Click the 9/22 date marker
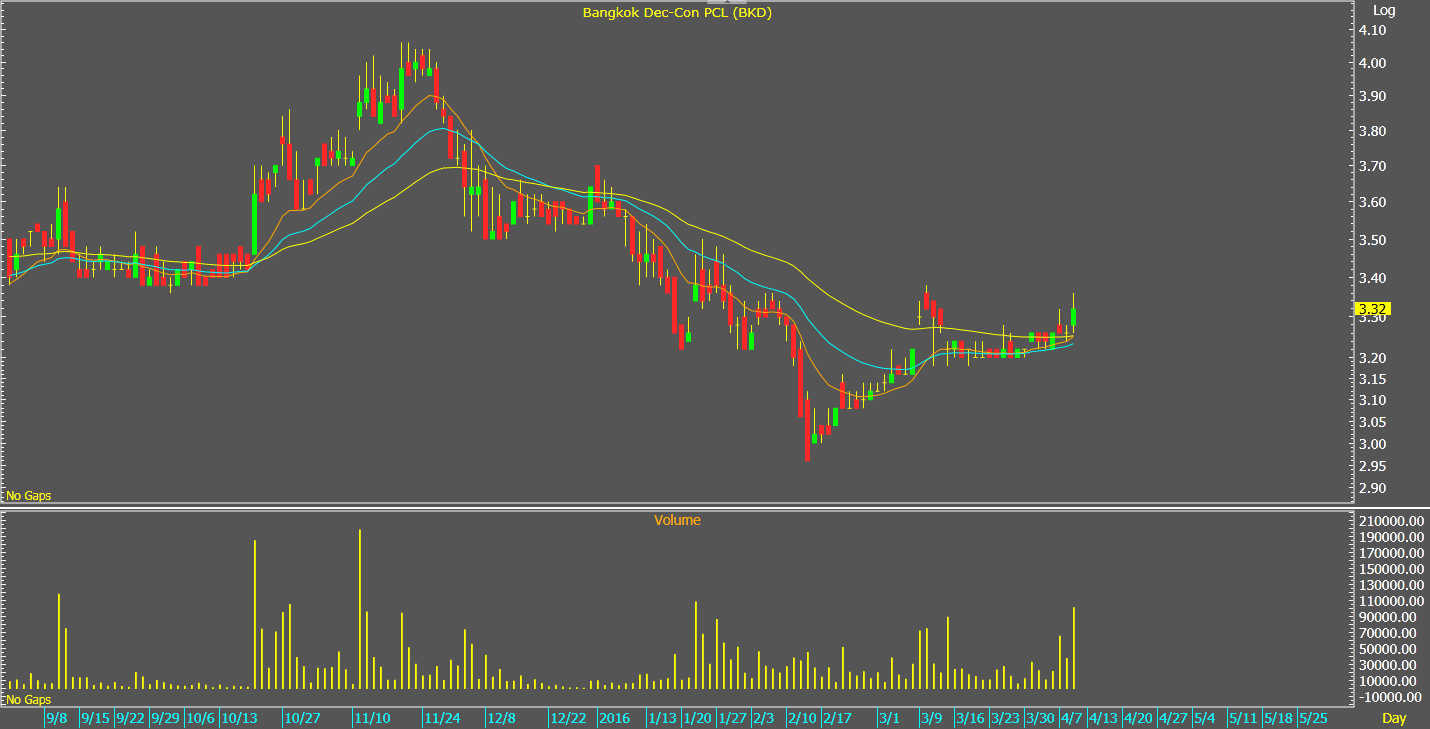Screen dimensions: 1430x729 point(131,718)
